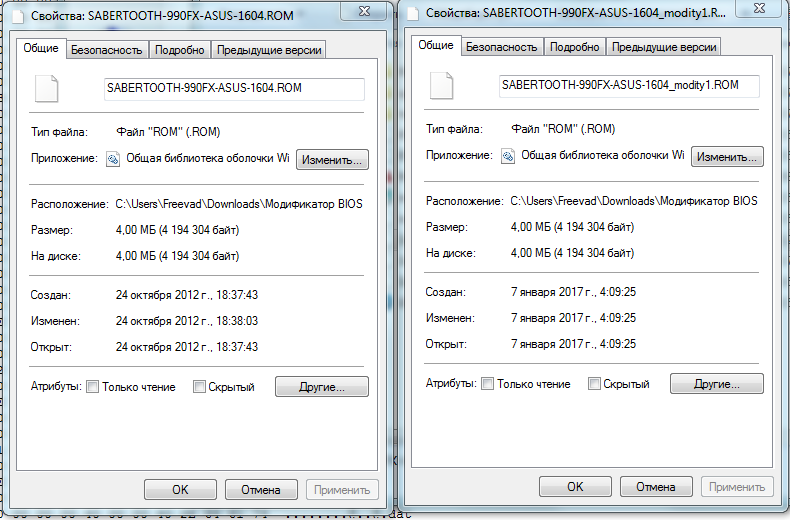Select Общие tab in left window
The height and width of the screenshot is (520, 790).
(x=41, y=48)
